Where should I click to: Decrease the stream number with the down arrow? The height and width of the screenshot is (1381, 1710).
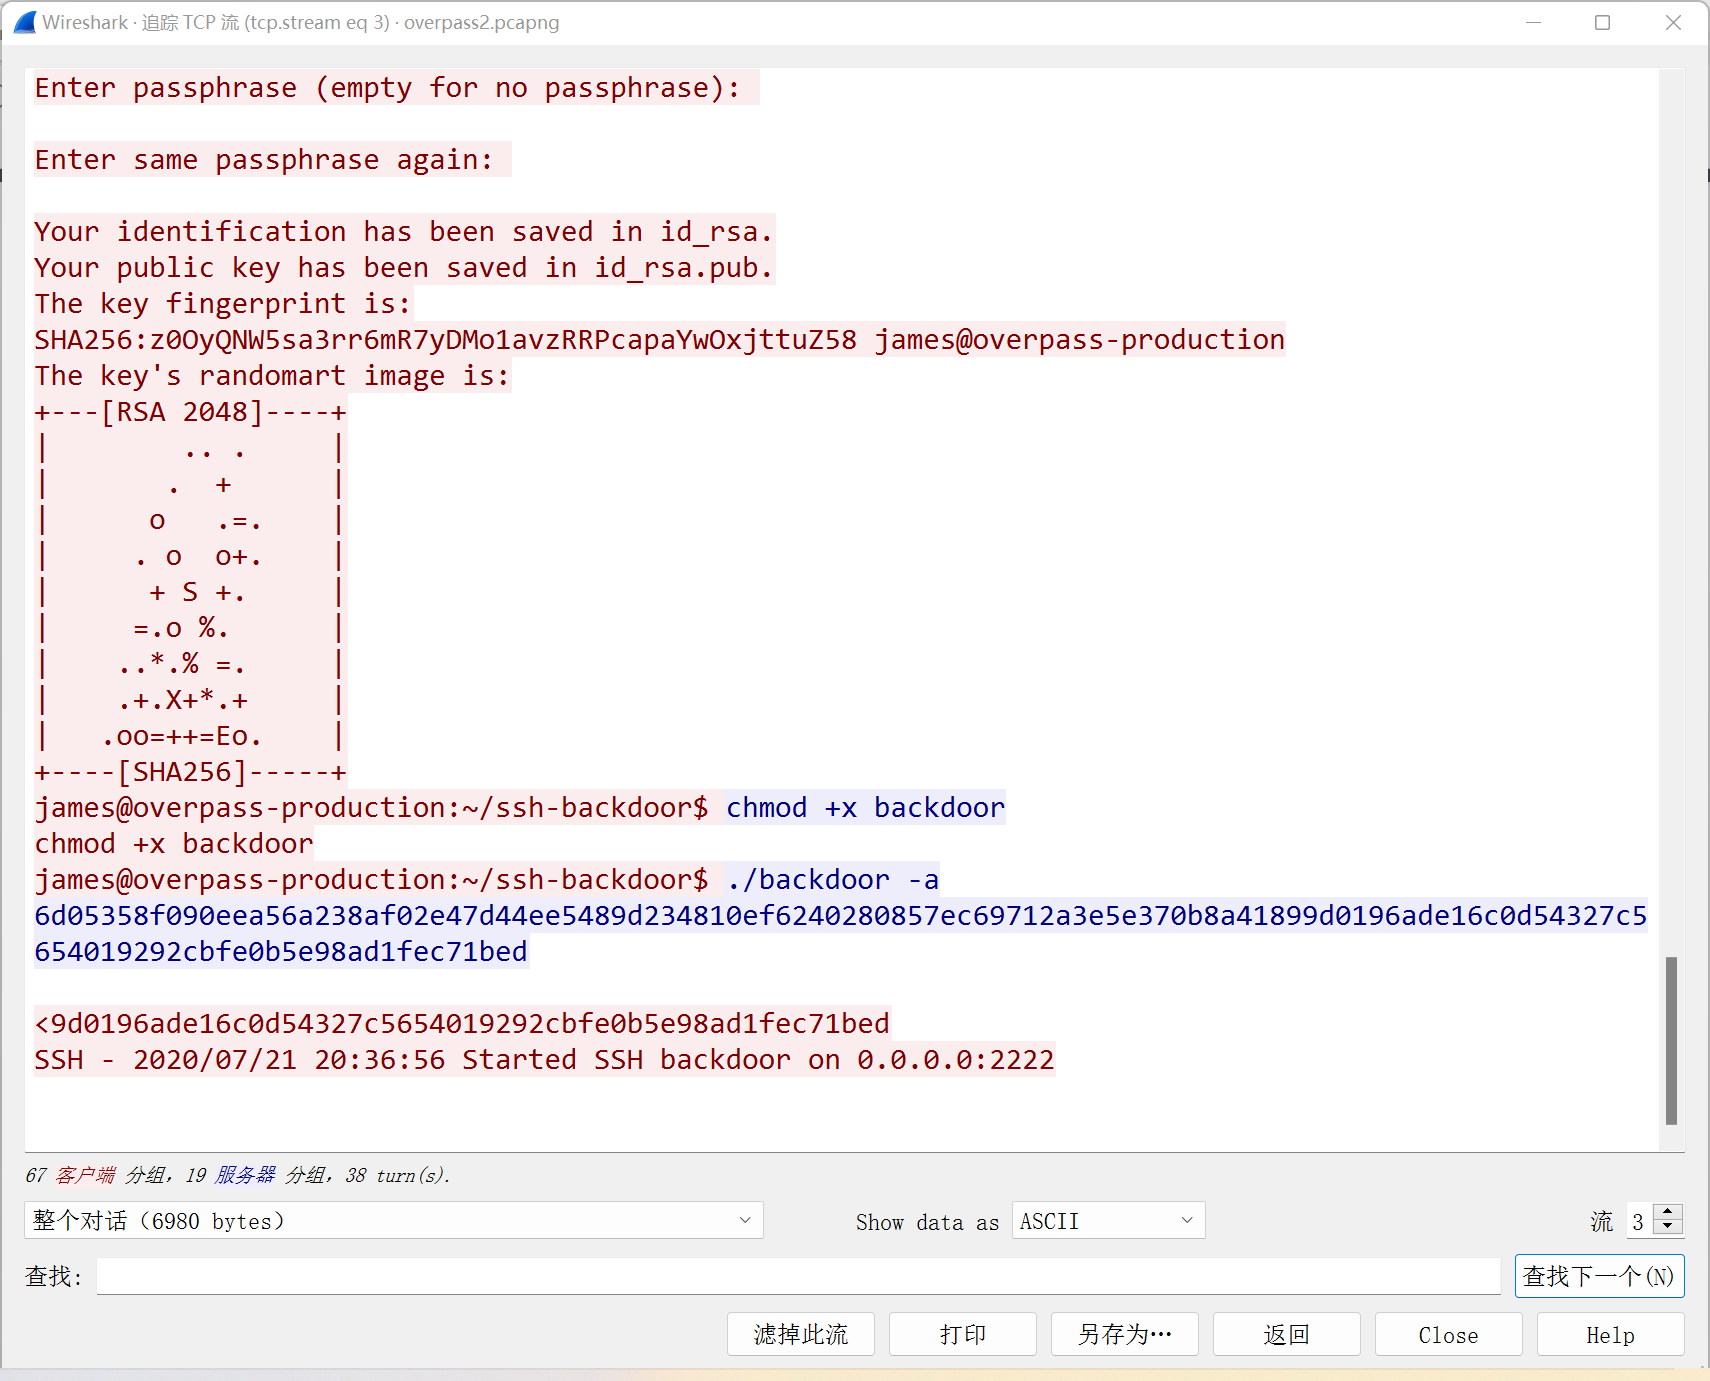[1668, 1227]
